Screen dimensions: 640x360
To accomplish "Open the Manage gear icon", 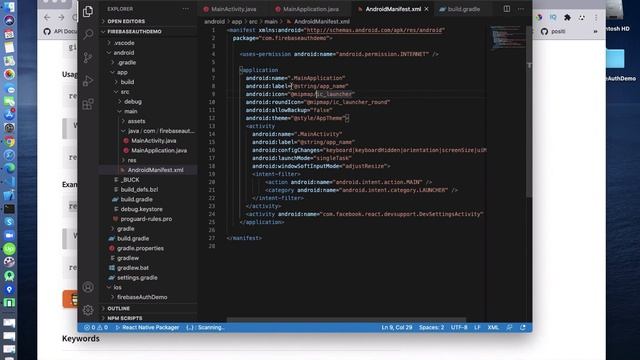I will (x=88, y=310).
